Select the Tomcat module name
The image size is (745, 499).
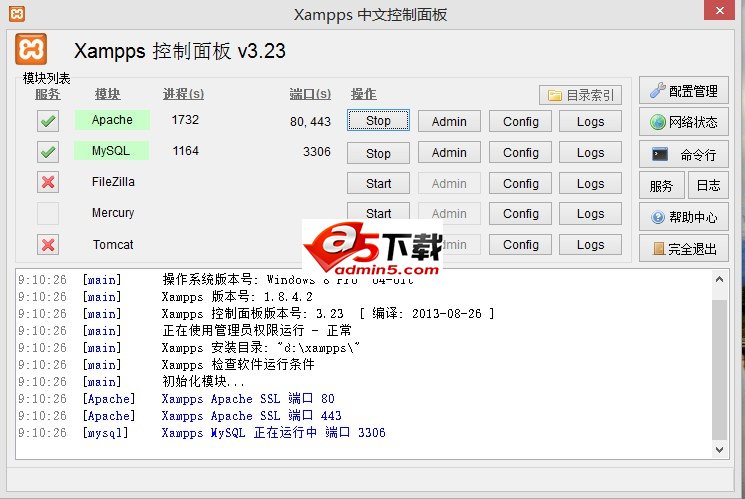[113, 244]
